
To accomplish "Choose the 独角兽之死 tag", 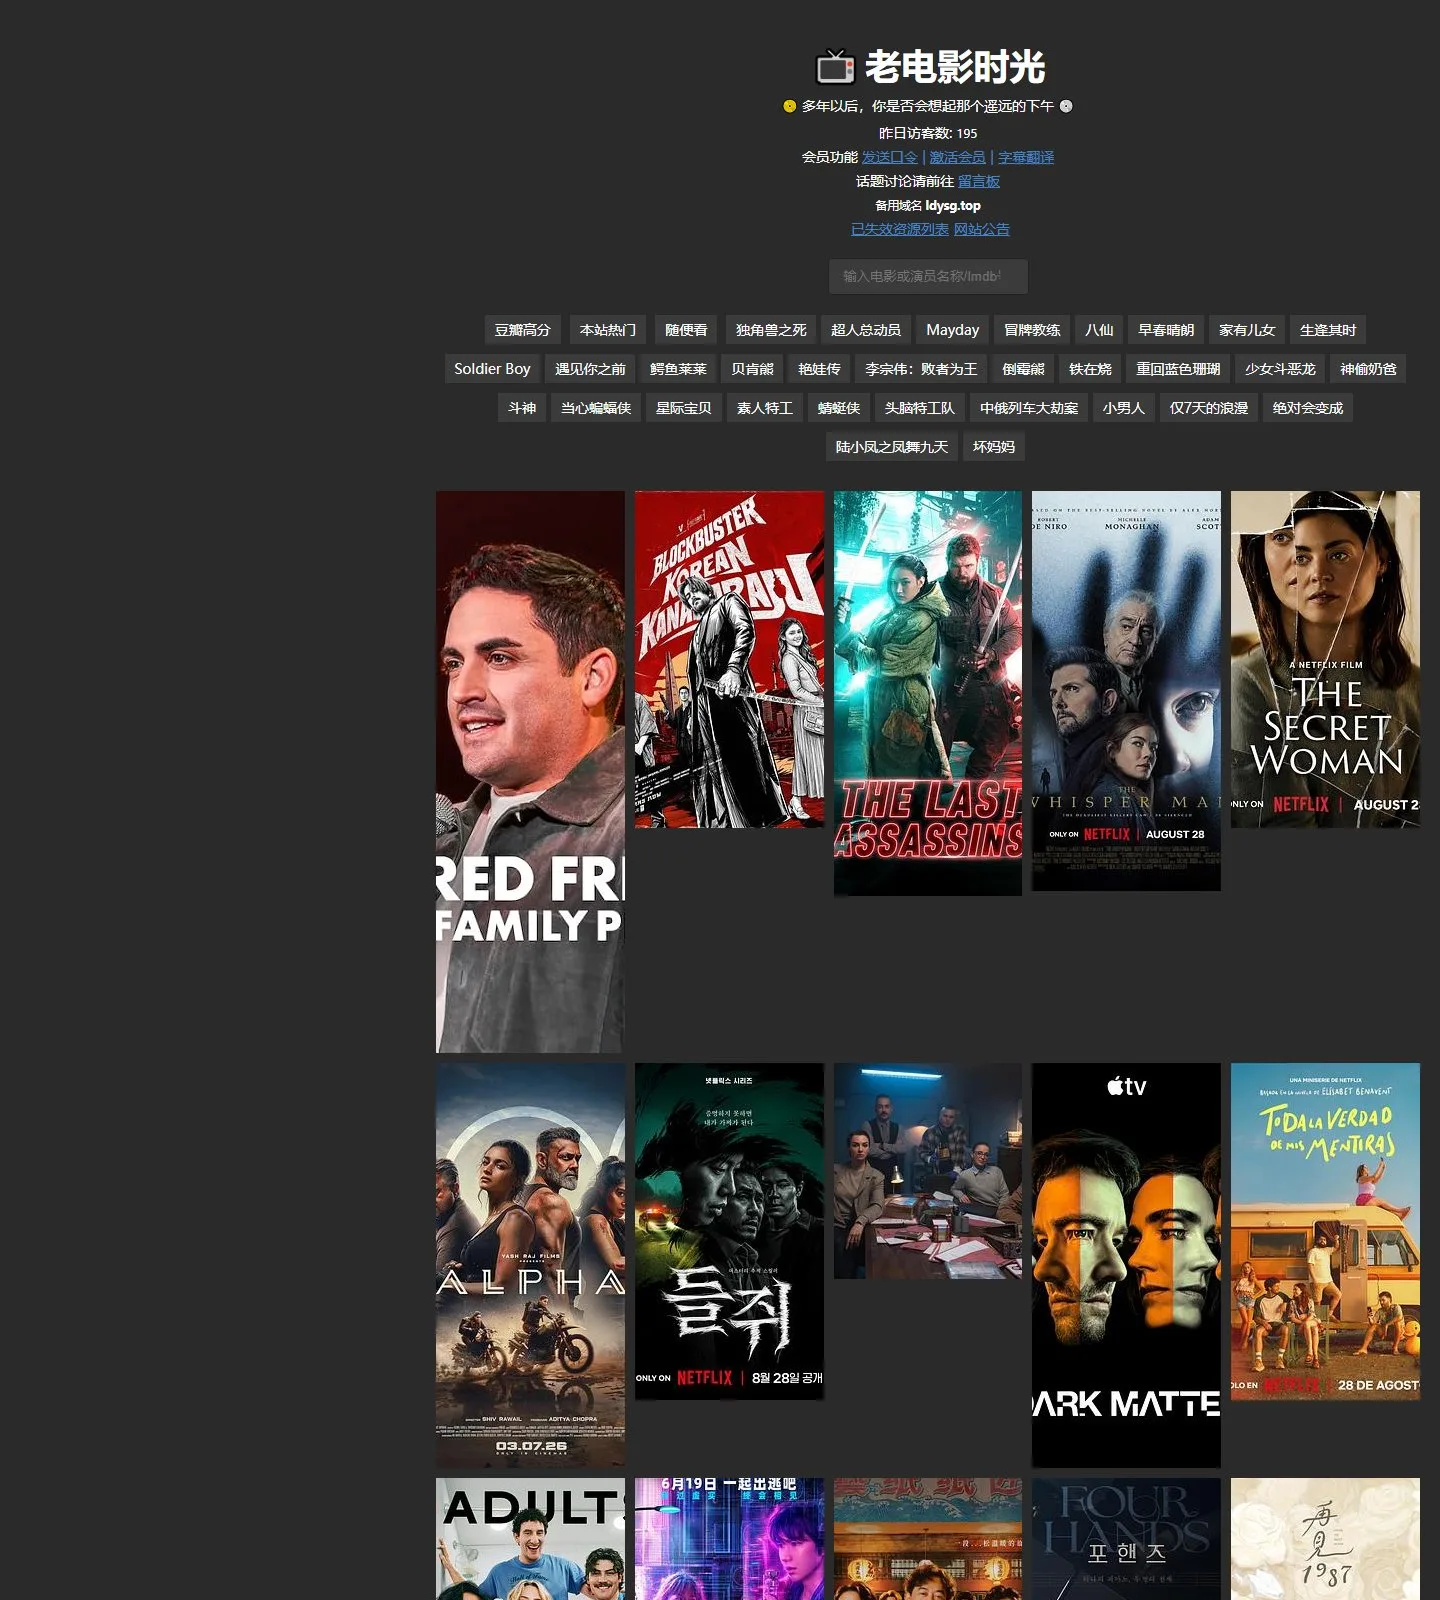I will point(771,330).
